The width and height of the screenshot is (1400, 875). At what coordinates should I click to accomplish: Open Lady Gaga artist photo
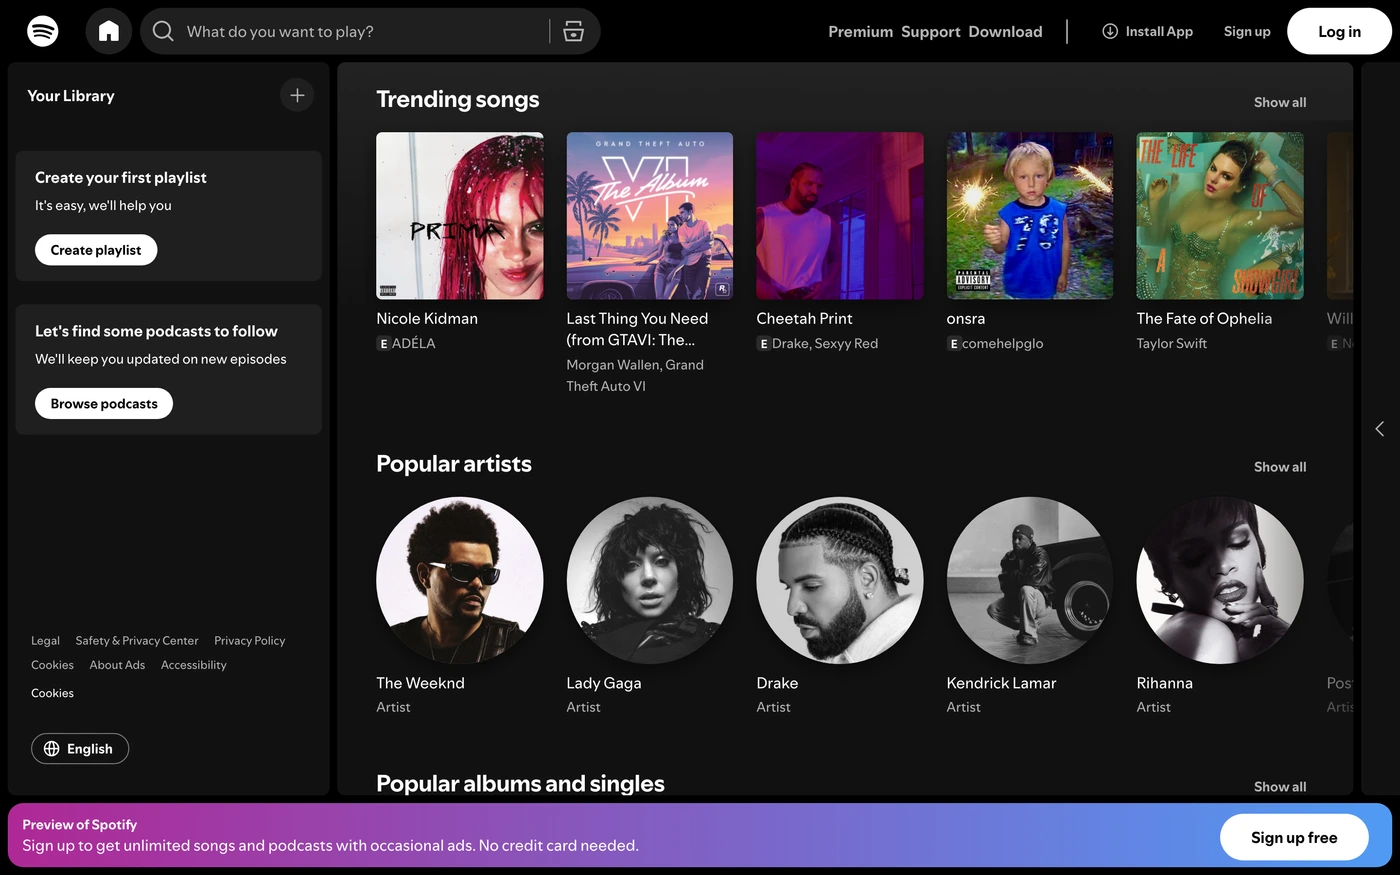point(650,581)
